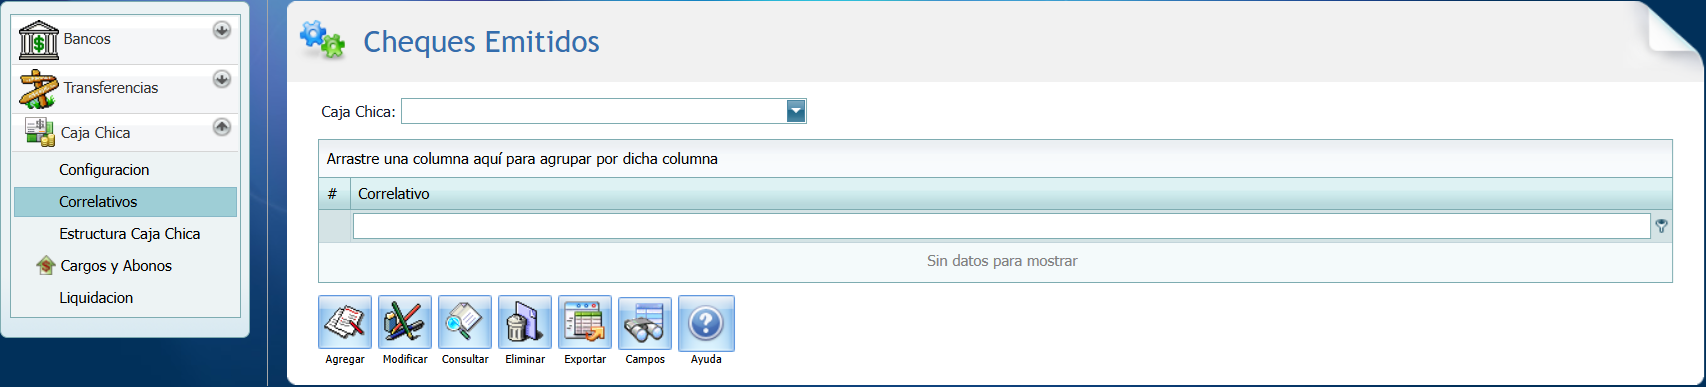1706x387 pixels.
Task: Click the Cargos y Abonos house icon
Action: pyautogui.click(x=45, y=266)
